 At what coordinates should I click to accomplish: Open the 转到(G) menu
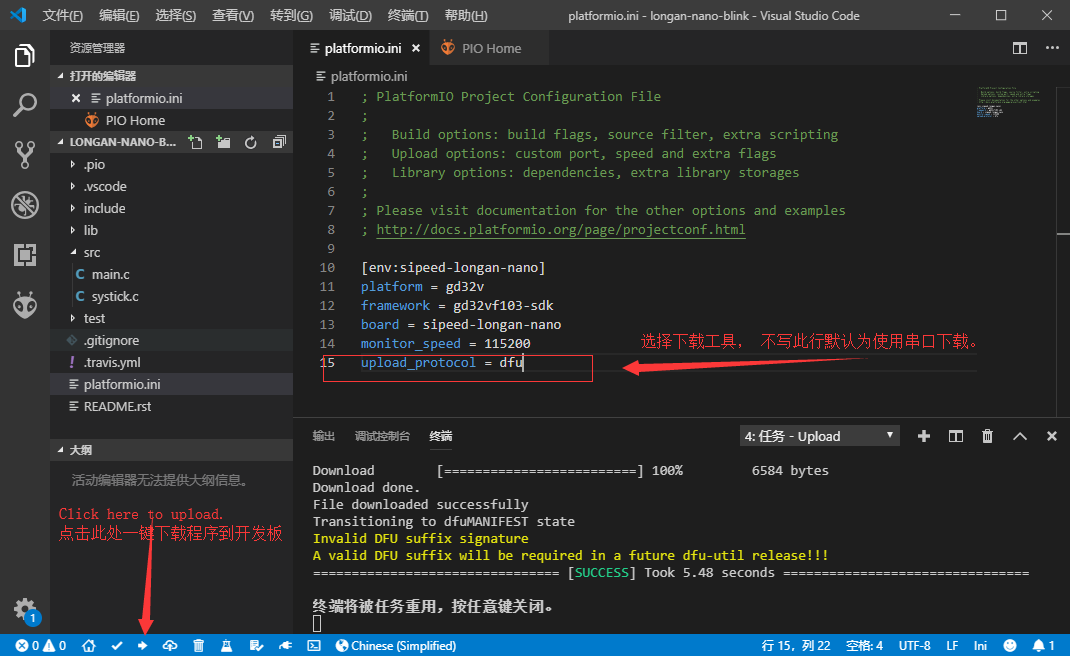pyautogui.click(x=291, y=15)
